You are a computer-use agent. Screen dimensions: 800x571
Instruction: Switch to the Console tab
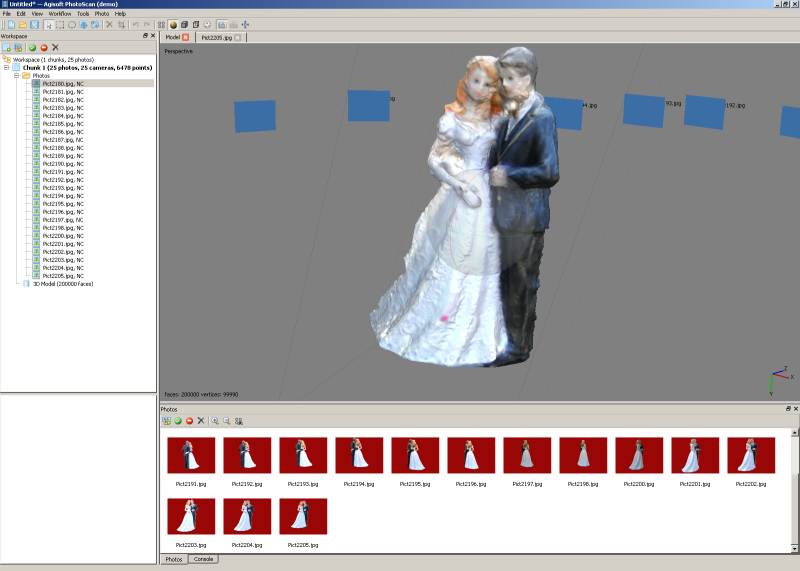point(203,559)
